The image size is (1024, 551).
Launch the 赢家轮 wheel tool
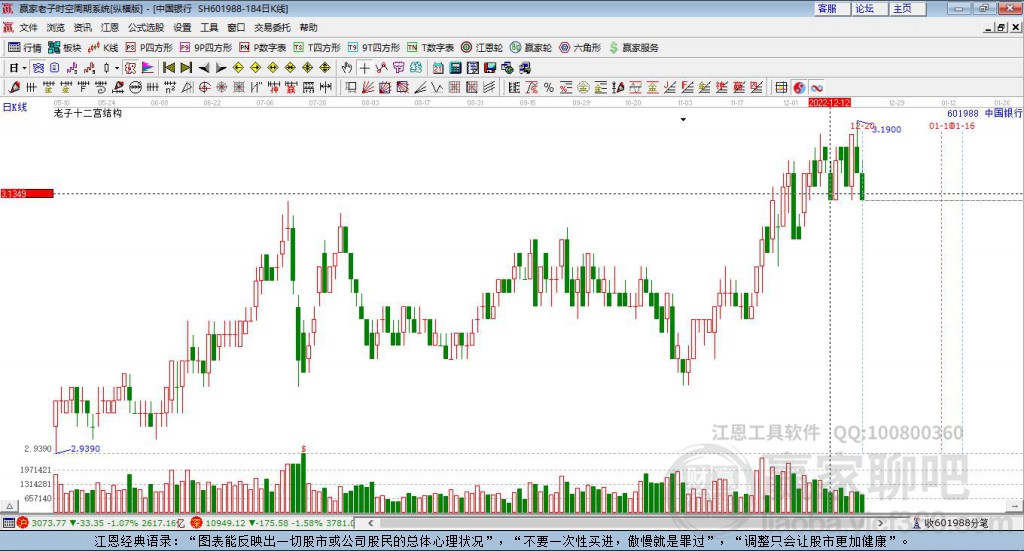click(531, 48)
